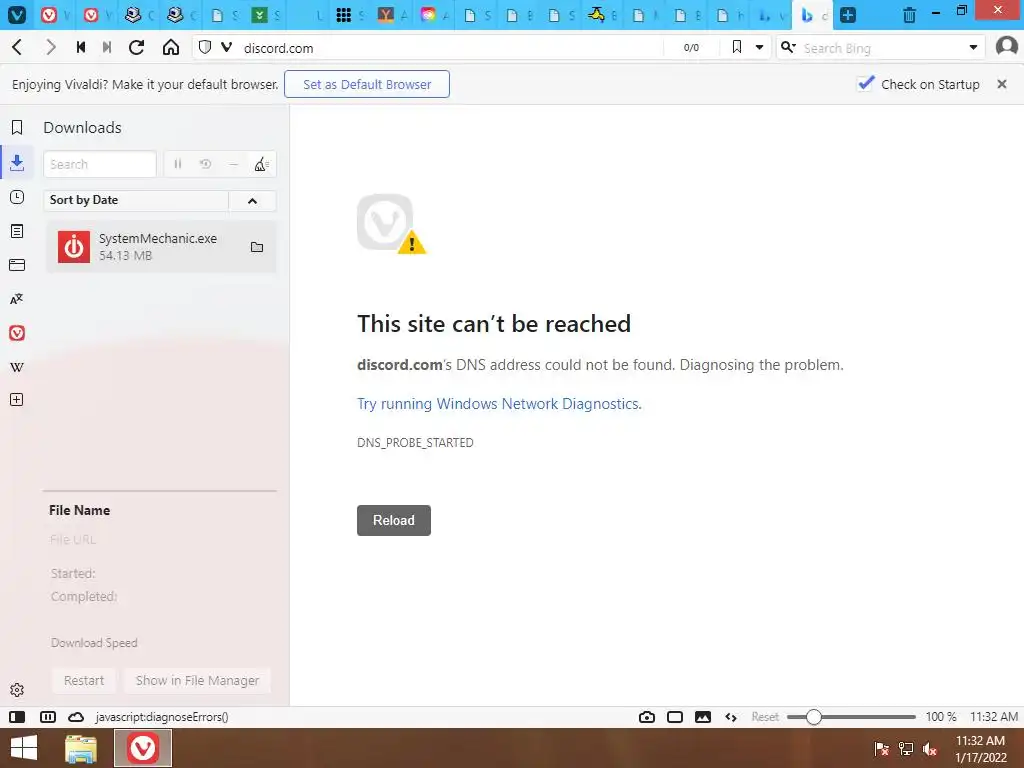Click the Reload button on error page
Screen dimensions: 1024x768
coord(394,520)
